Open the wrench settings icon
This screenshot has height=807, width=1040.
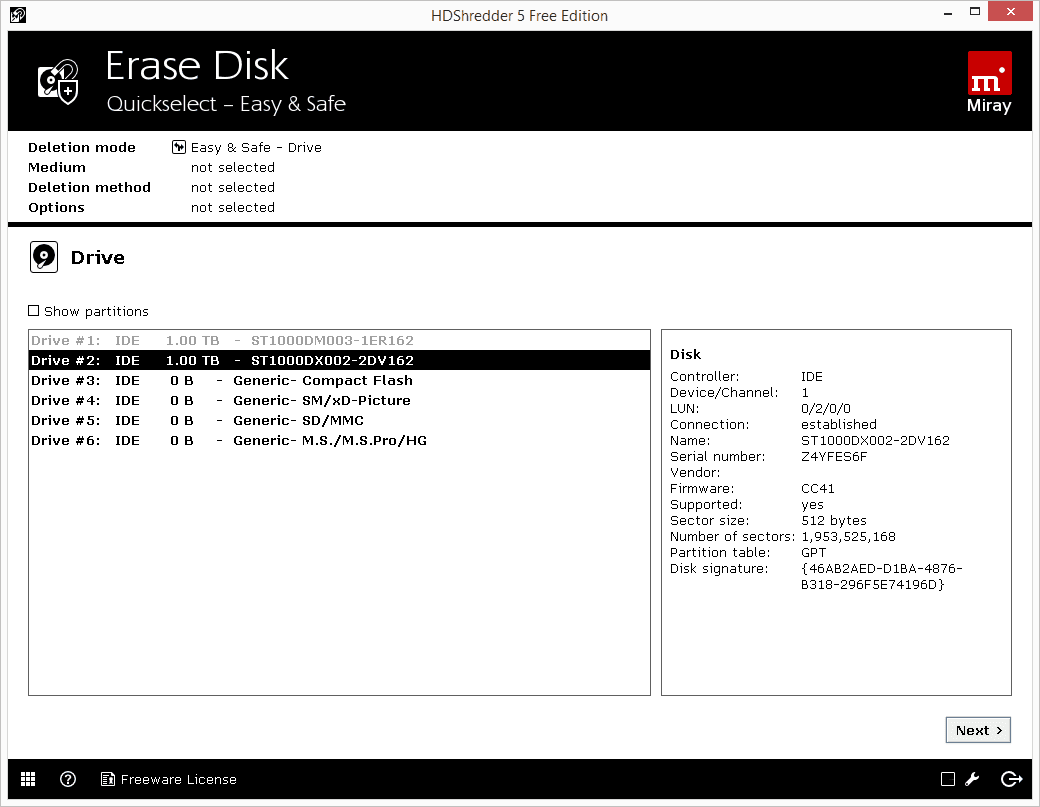972,779
